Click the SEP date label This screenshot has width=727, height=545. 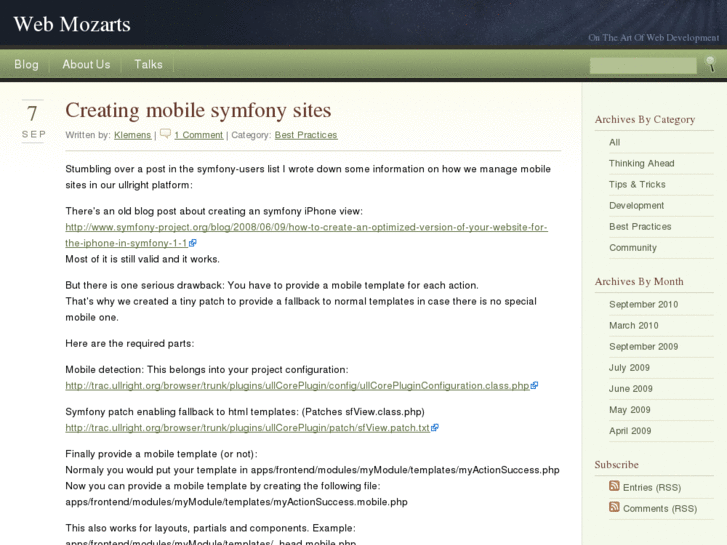click(34, 135)
